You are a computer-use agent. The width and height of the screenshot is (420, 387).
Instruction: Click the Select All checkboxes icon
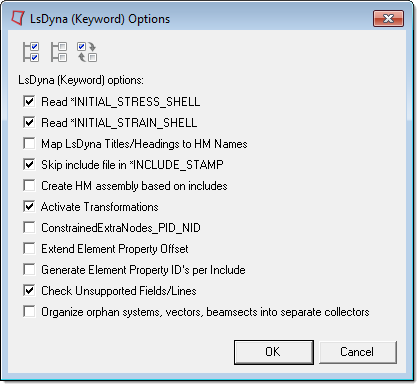31,52
